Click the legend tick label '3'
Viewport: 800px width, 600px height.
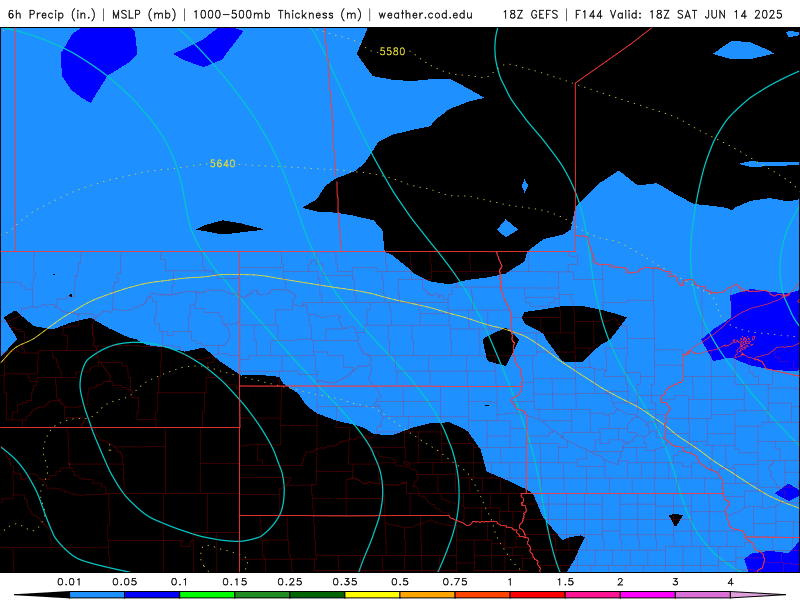pos(676,582)
